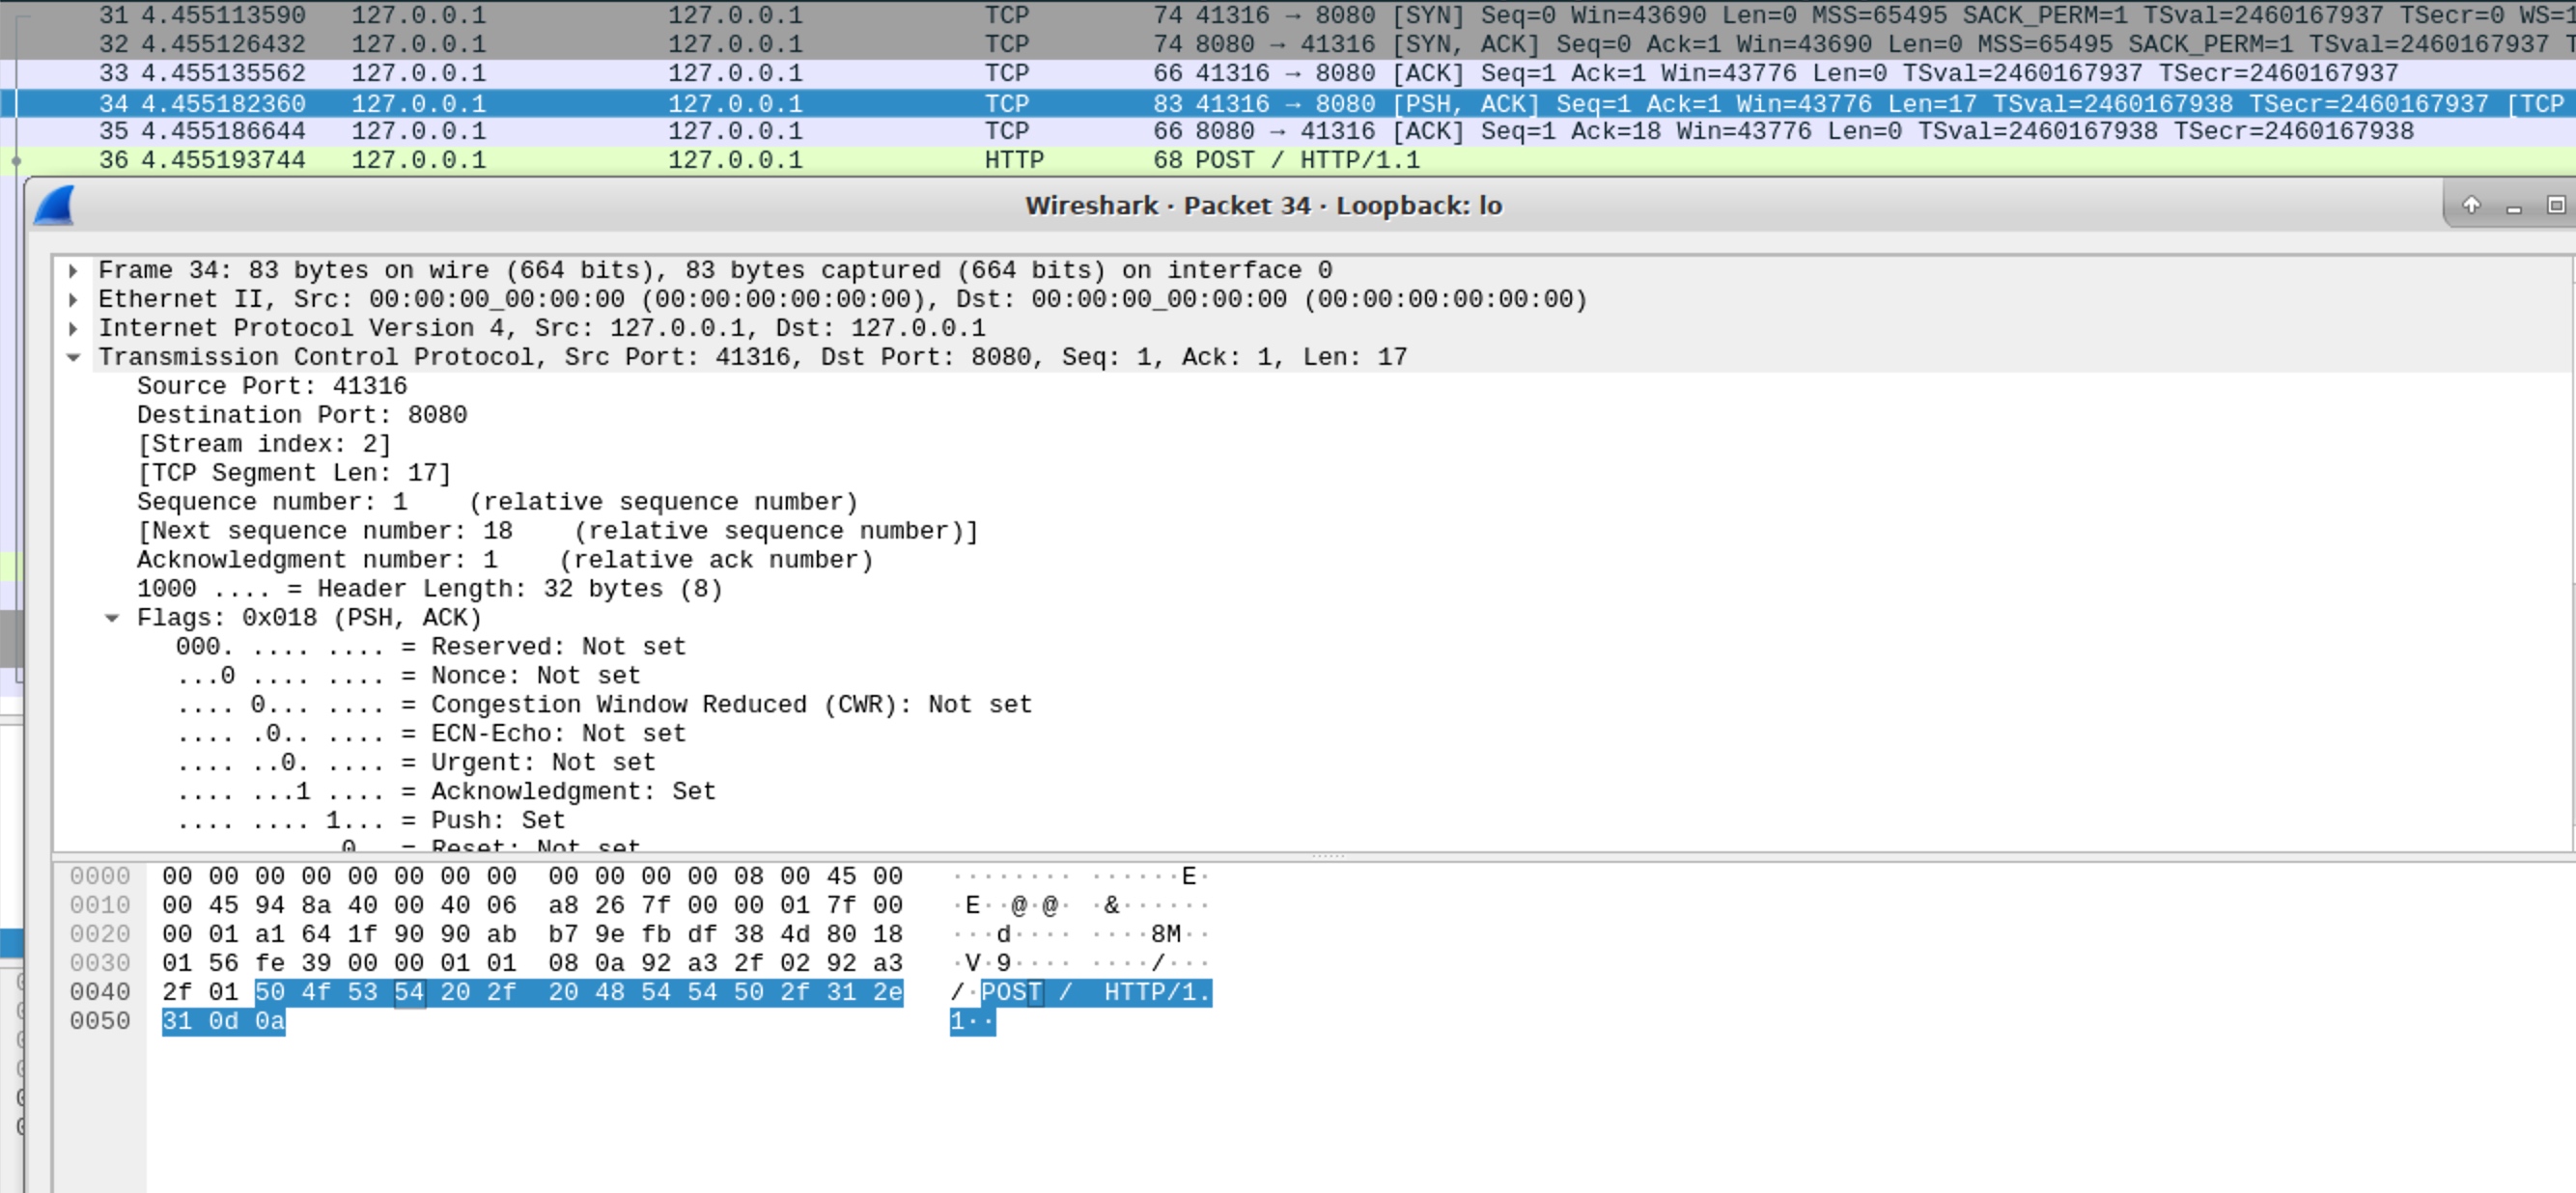Click ASCII text HTTP/1. in hex dump
The width and height of the screenshot is (2576, 1193).
click(x=1157, y=994)
